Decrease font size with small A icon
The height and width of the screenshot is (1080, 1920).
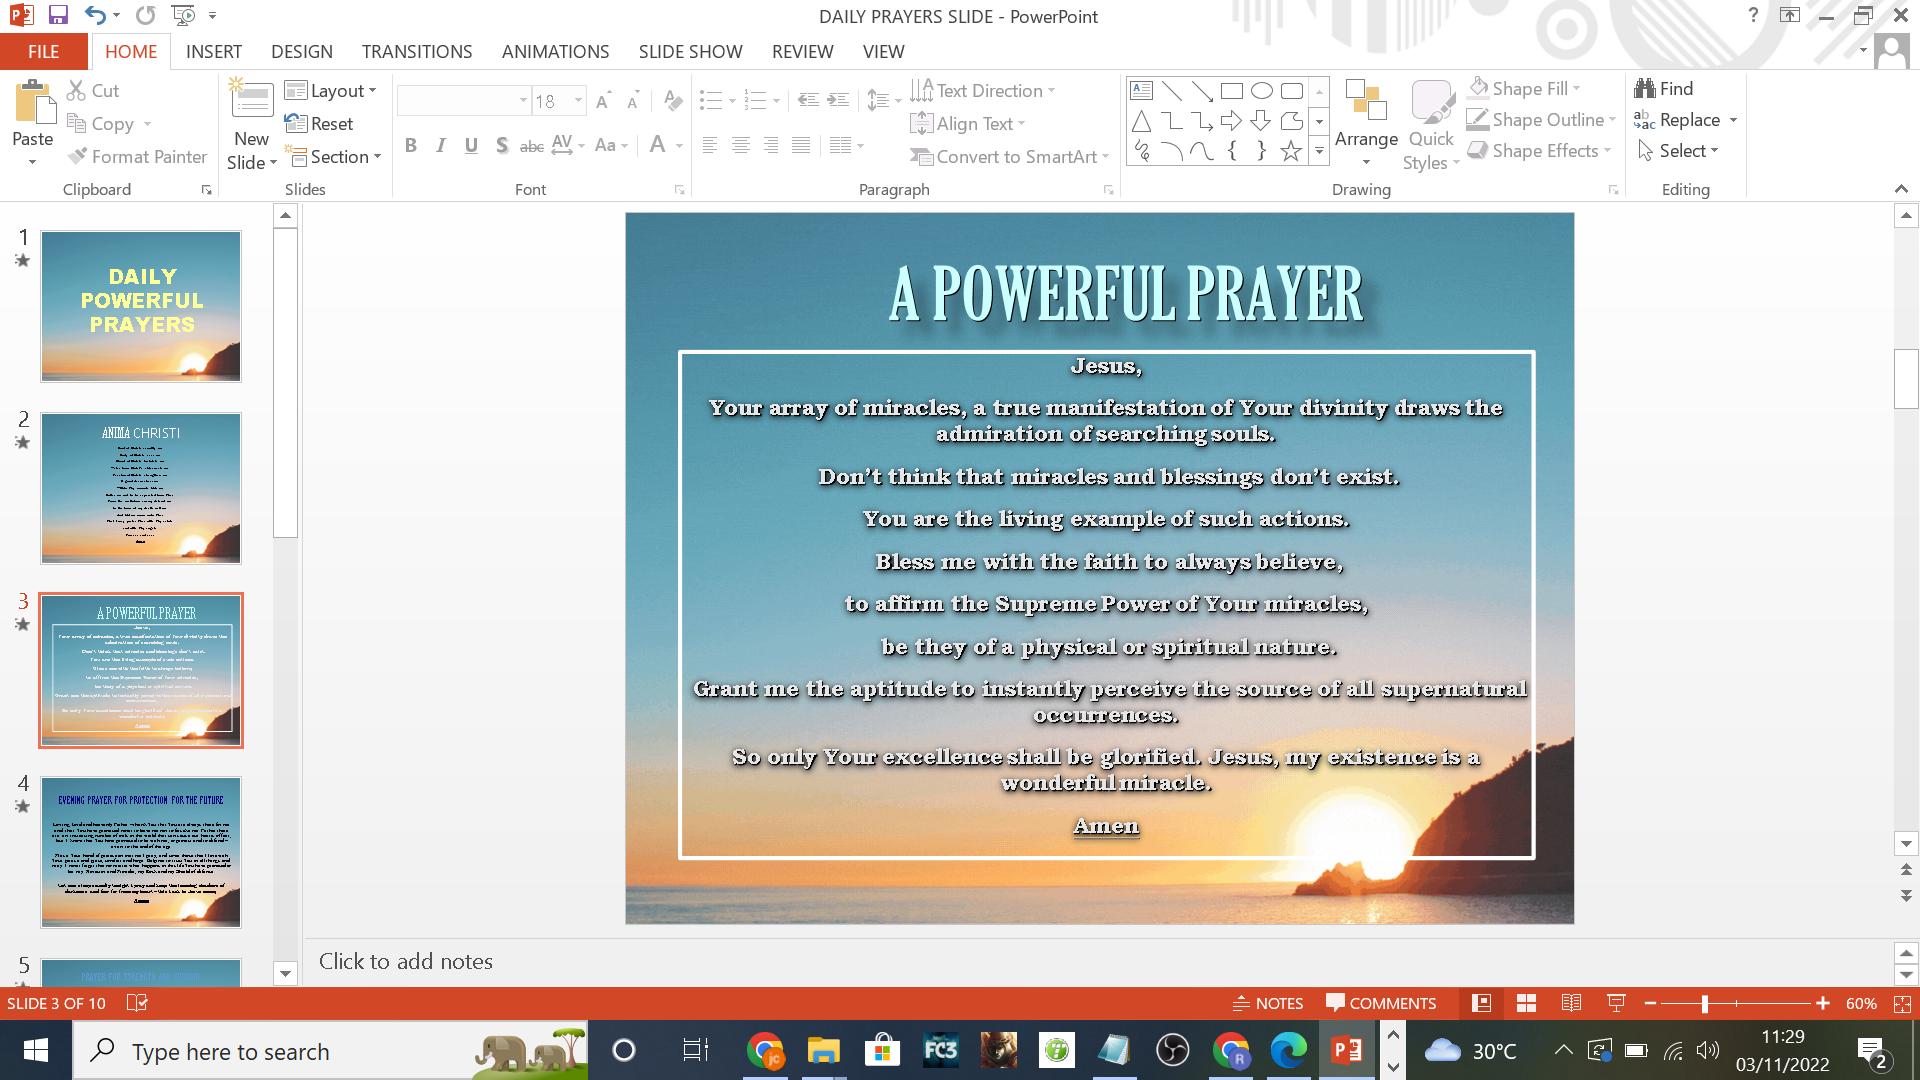[x=633, y=101]
